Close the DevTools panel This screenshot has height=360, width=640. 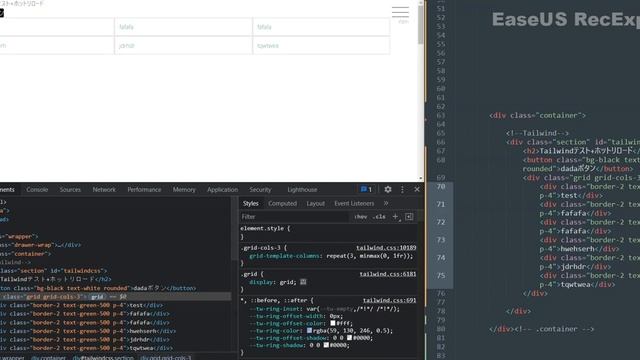click(x=417, y=189)
